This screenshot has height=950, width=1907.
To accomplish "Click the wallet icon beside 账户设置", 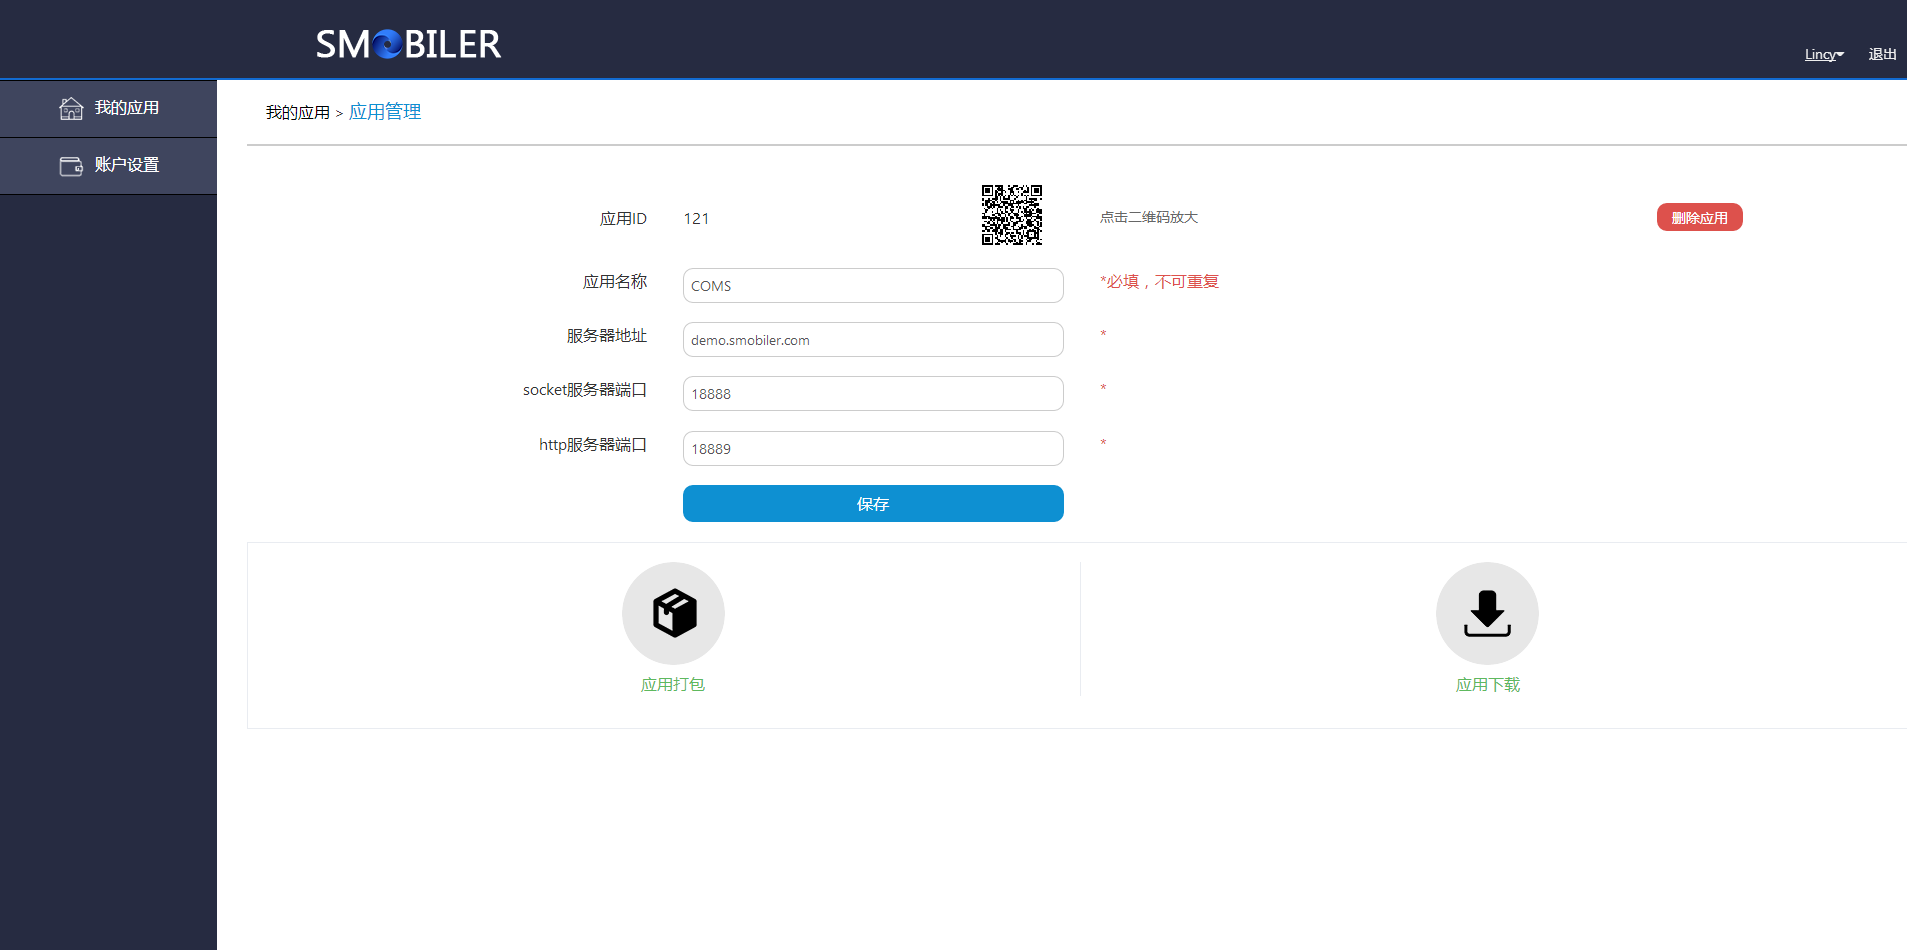I will pos(71,166).
